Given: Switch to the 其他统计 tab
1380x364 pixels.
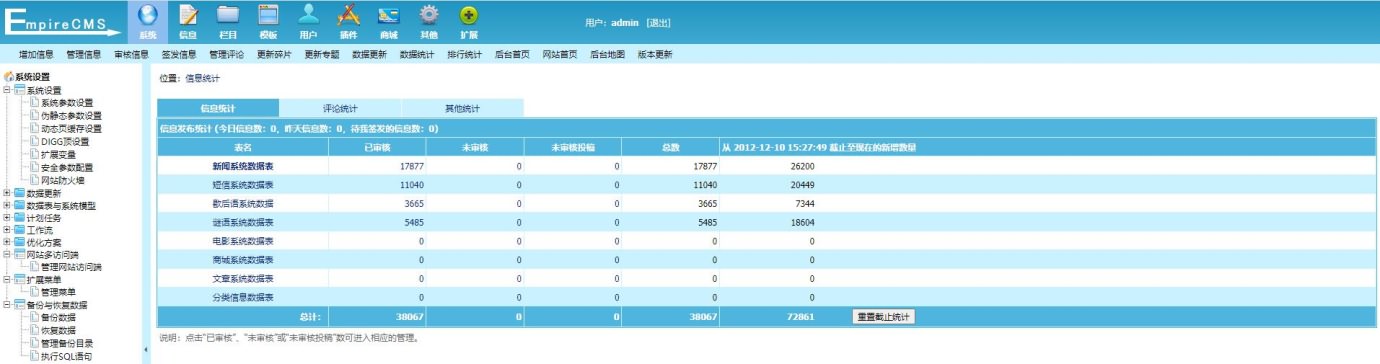Looking at the screenshot, I should pos(462,108).
